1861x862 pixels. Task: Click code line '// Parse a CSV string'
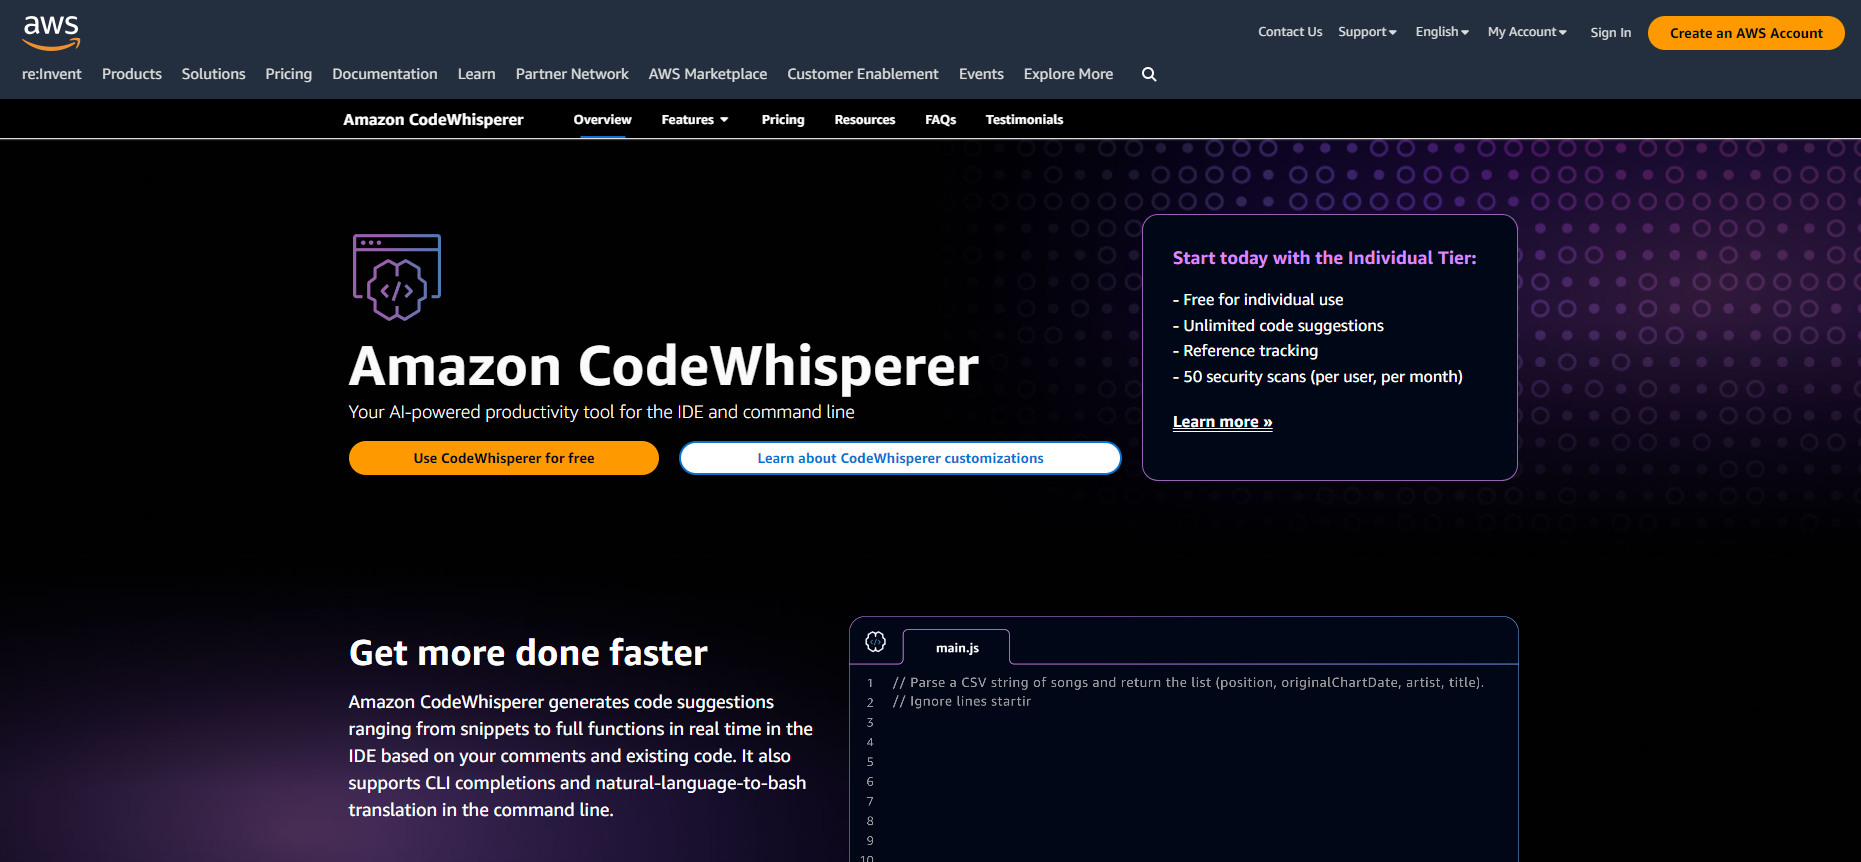pyautogui.click(x=1188, y=683)
